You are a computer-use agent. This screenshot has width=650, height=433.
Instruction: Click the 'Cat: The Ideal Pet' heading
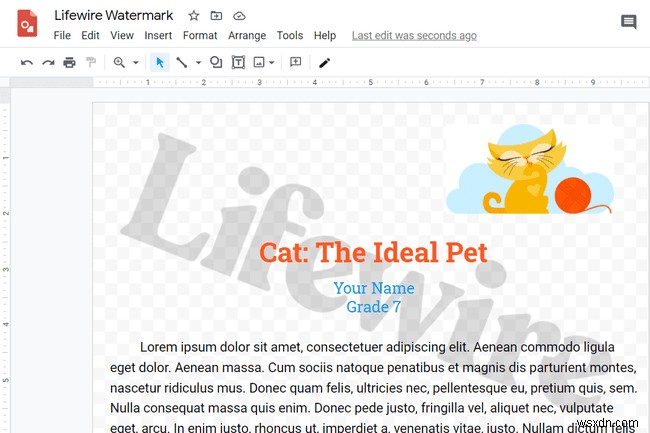click(373, 252)
